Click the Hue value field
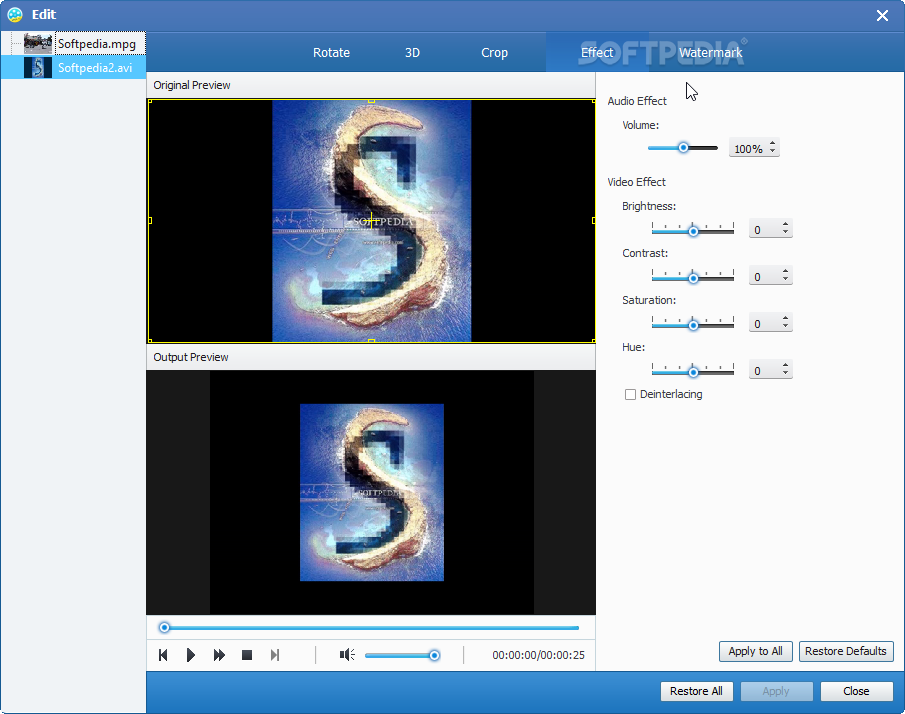 (764, 371)
